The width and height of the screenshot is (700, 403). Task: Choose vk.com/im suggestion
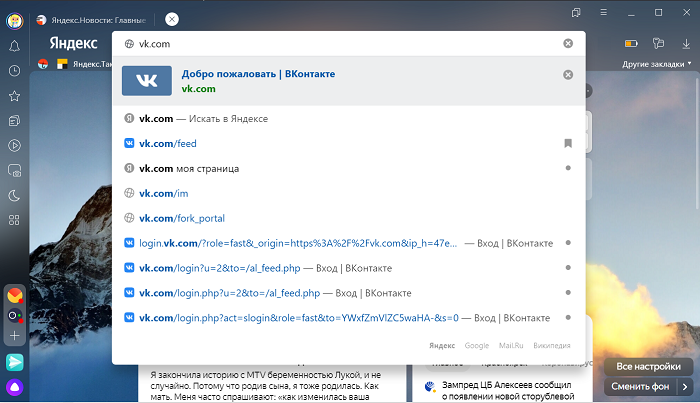click(x=161, y=193)
